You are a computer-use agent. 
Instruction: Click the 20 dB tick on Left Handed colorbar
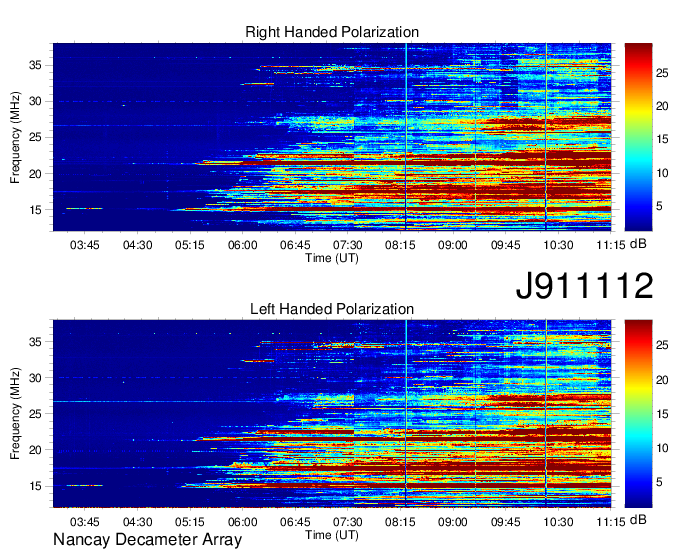662,380
